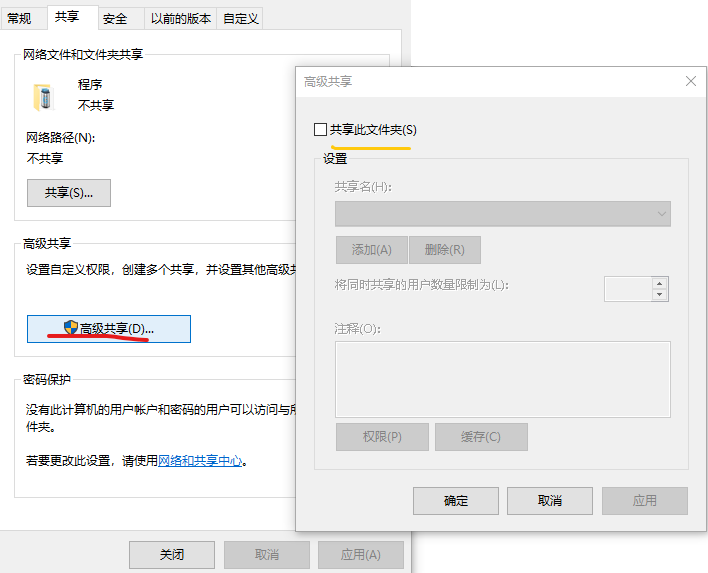Open the 缓存(C) button
Viewport: 708px width, 573px height.
[x=481, y=437]
